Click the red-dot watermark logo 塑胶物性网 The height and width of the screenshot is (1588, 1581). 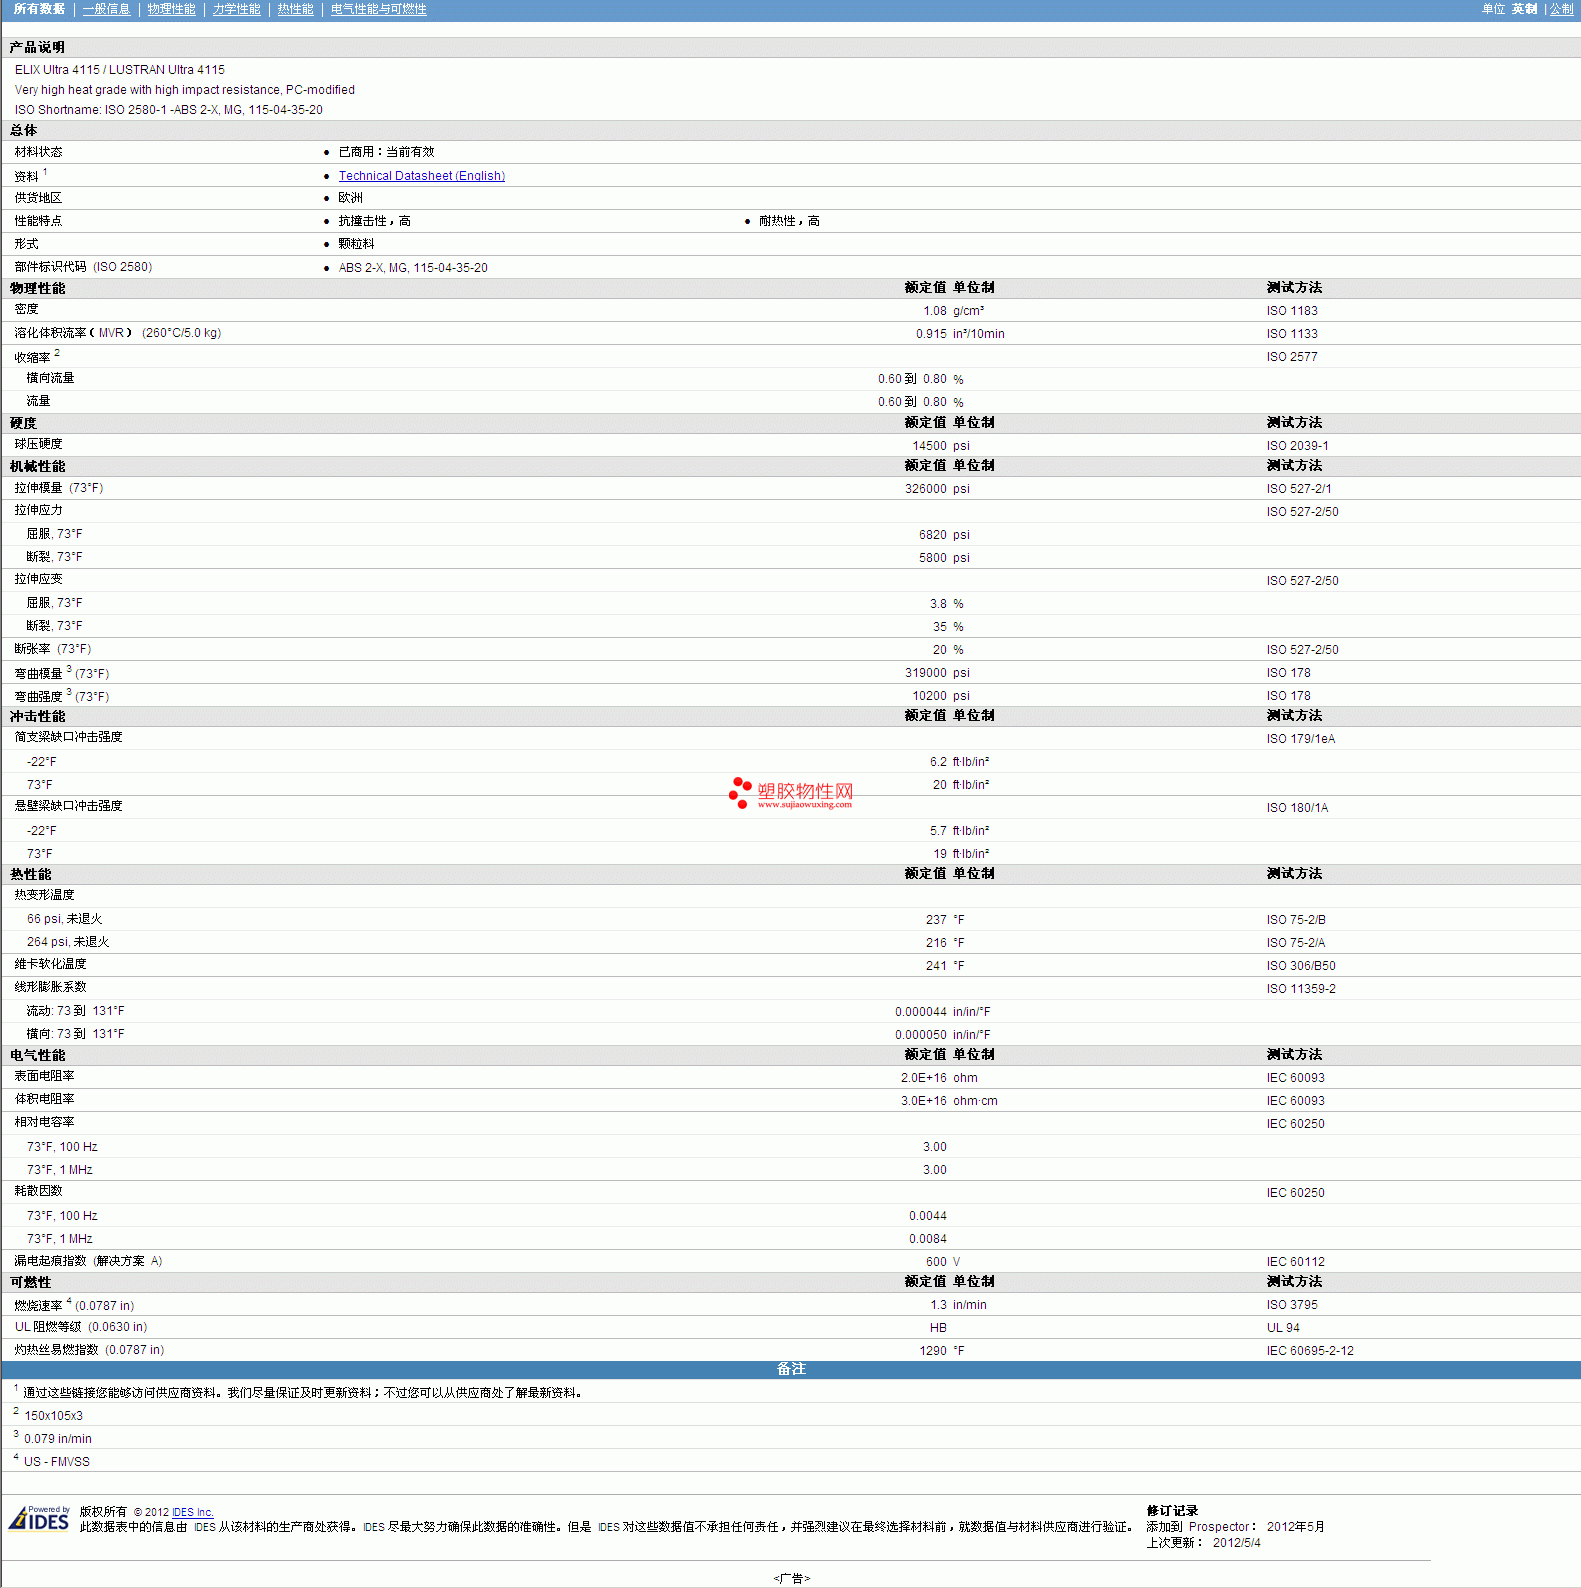coord(791,793)
